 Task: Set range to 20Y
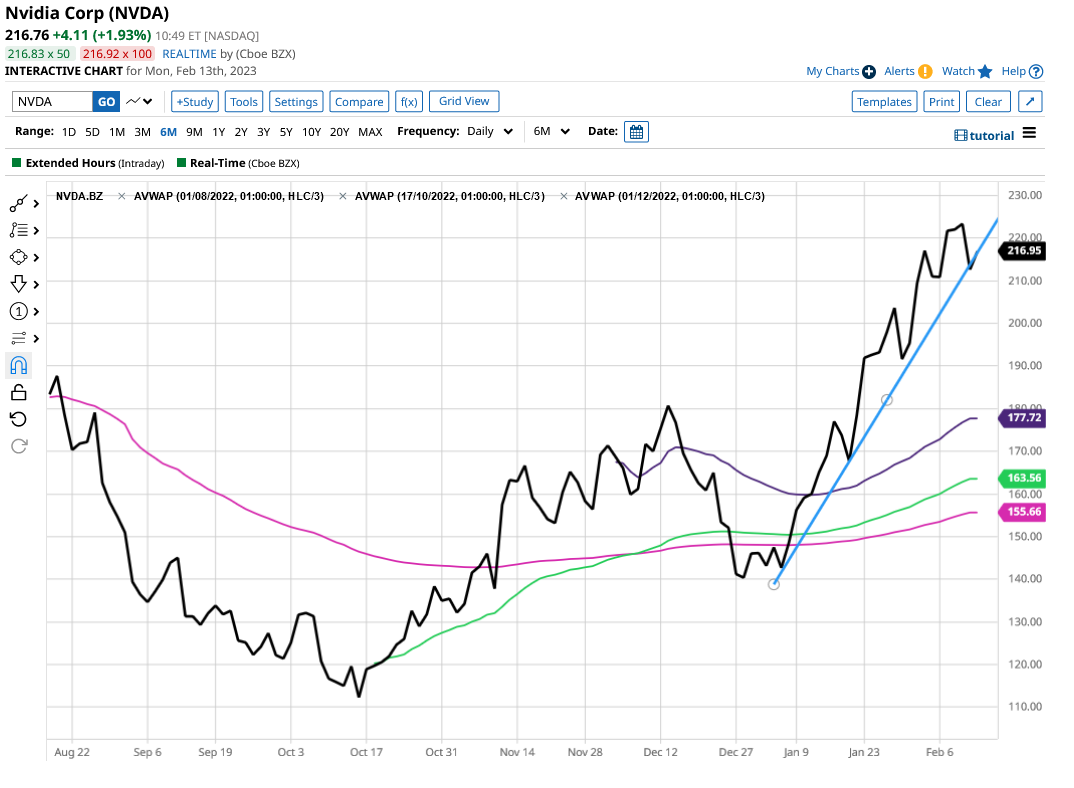point(340,132)
